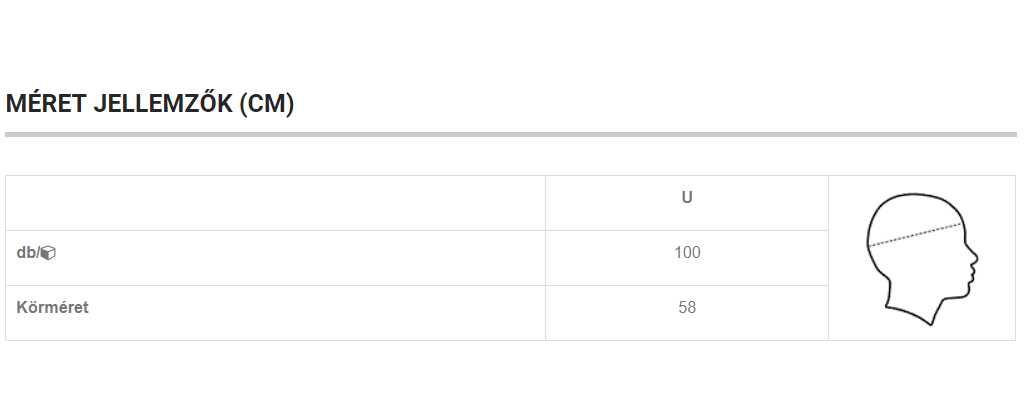Click the 100 pieces-per-box value
Viewport: 1025px width, 420px height.
(687, 253)
